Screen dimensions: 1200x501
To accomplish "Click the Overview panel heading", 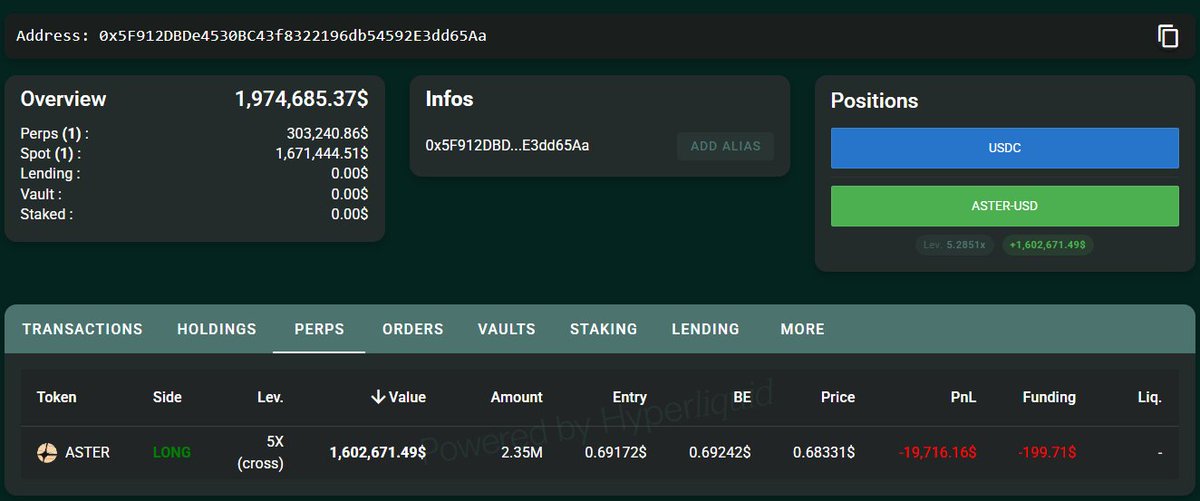I will (x=63, y=99).
